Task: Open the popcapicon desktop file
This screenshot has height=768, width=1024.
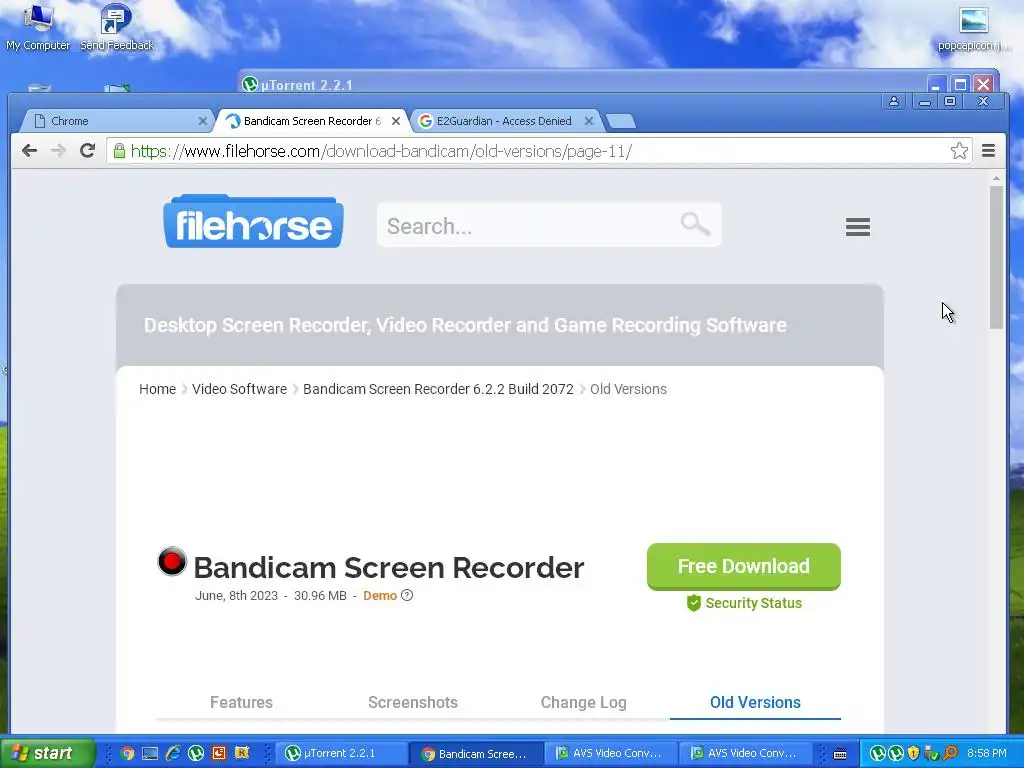Action: (x=973, y=27)
